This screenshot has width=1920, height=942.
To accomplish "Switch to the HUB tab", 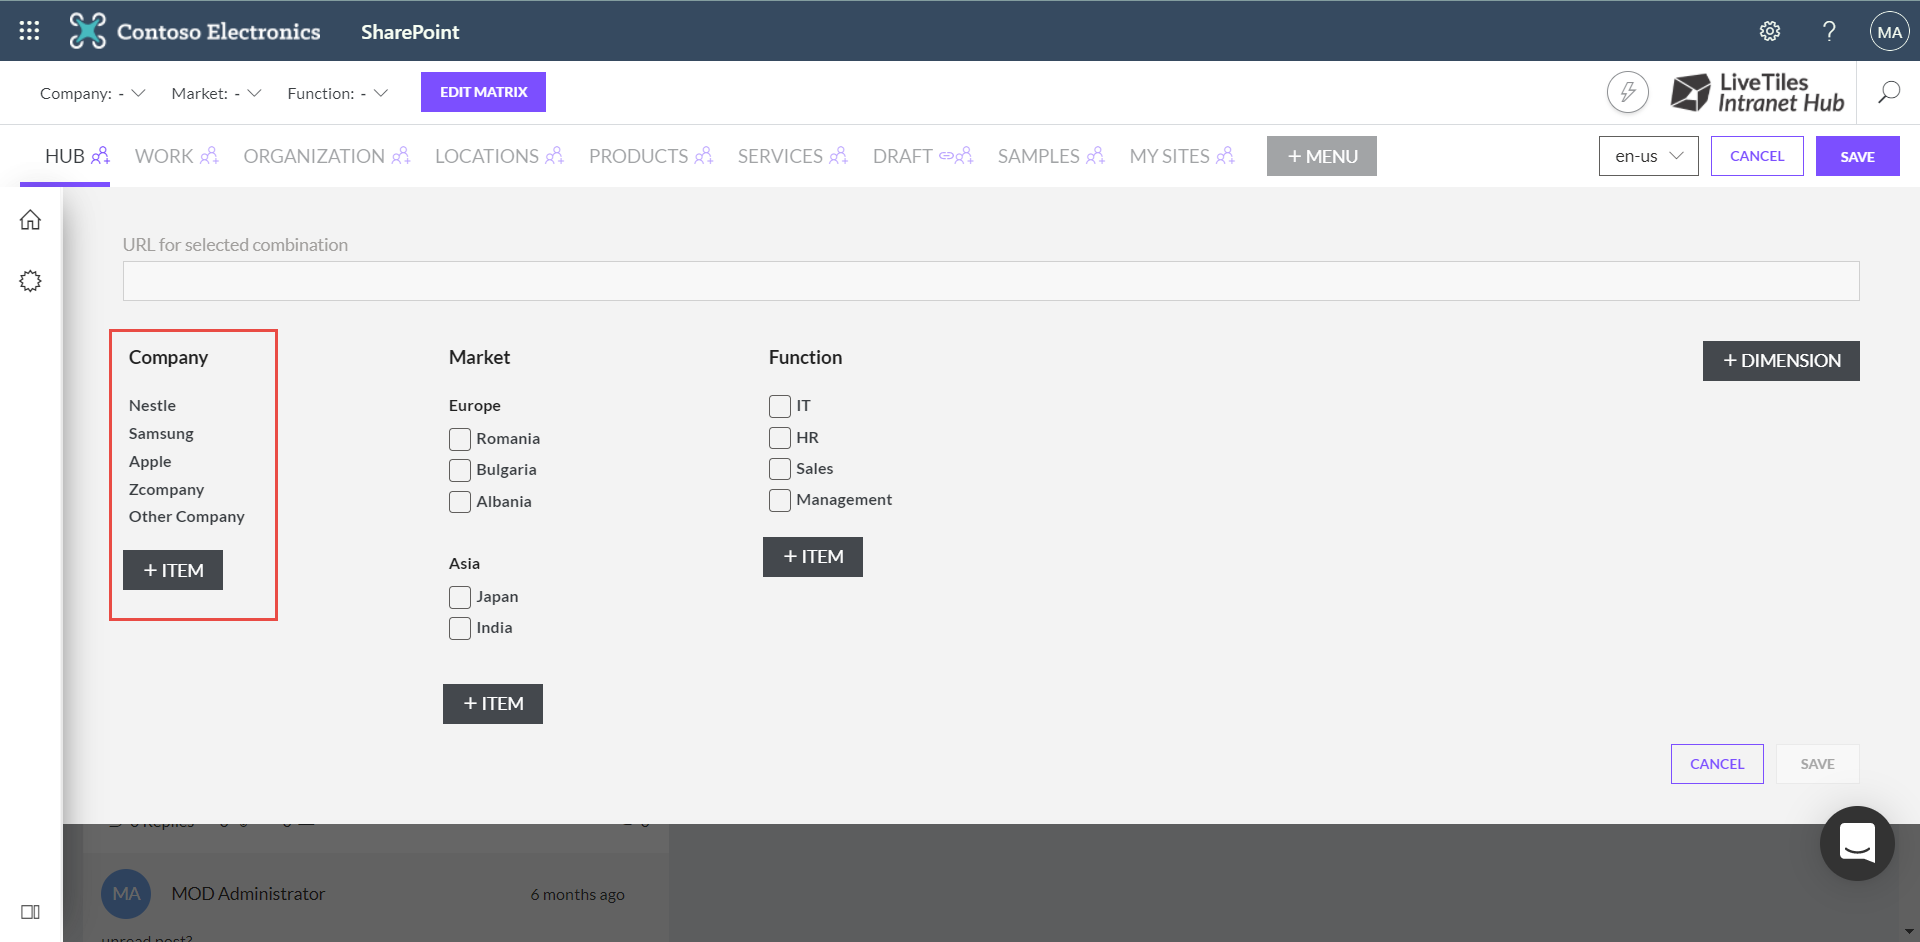I will [65, 156].
